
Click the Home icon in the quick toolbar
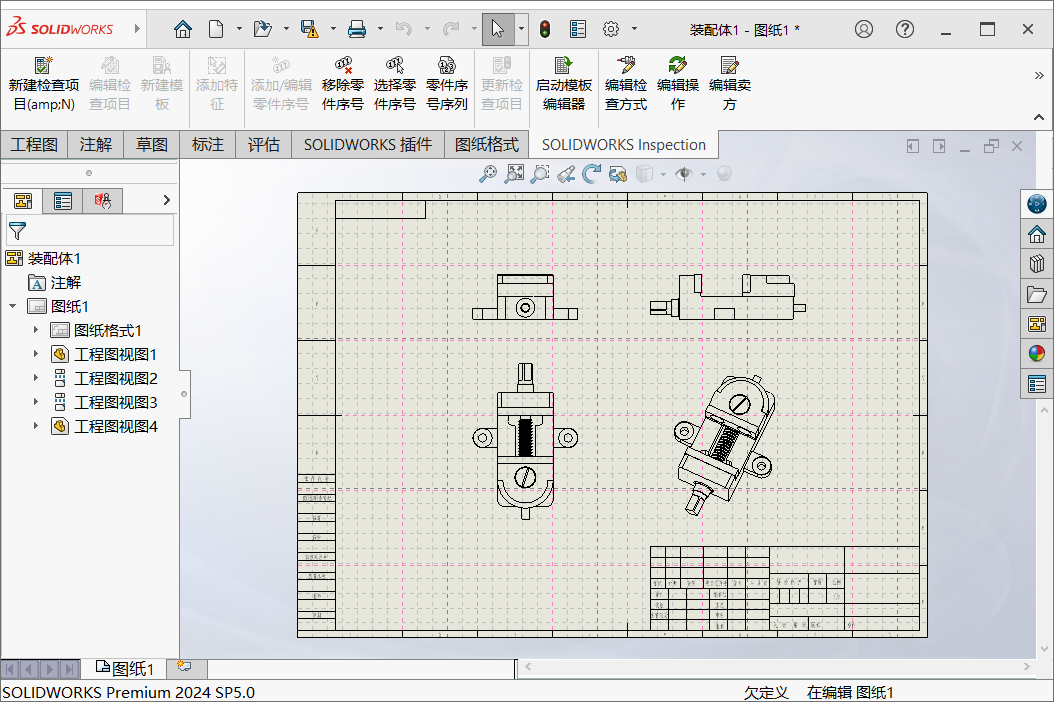(182, 29)
